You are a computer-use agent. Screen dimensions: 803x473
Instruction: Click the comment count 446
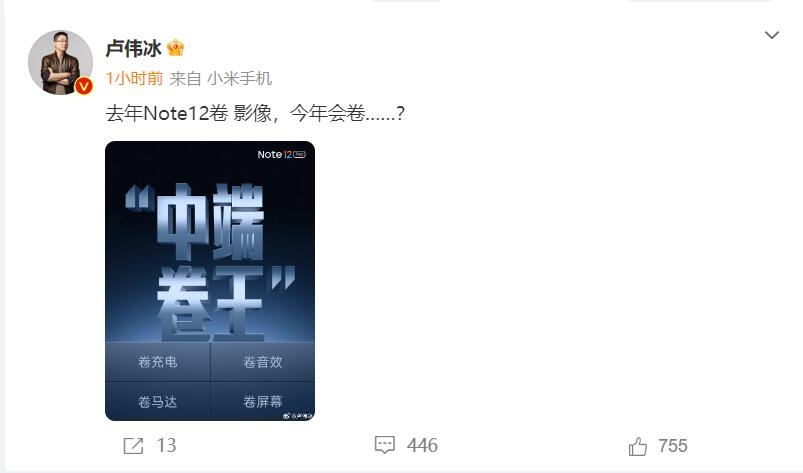[x=422, y=445]
